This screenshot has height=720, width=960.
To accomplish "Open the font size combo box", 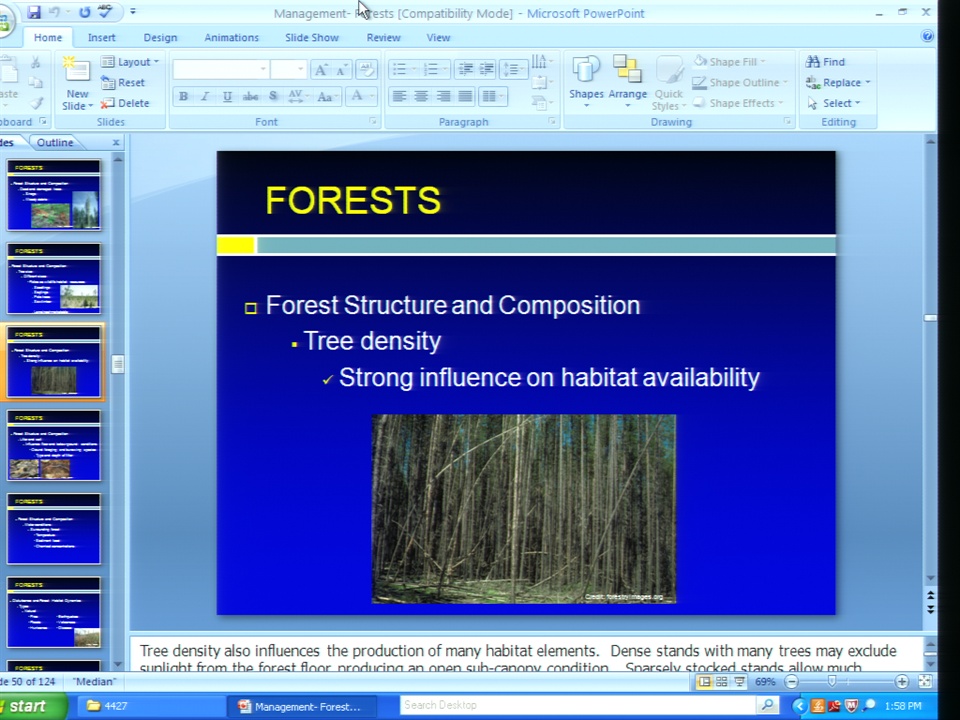I will point(288,69).
